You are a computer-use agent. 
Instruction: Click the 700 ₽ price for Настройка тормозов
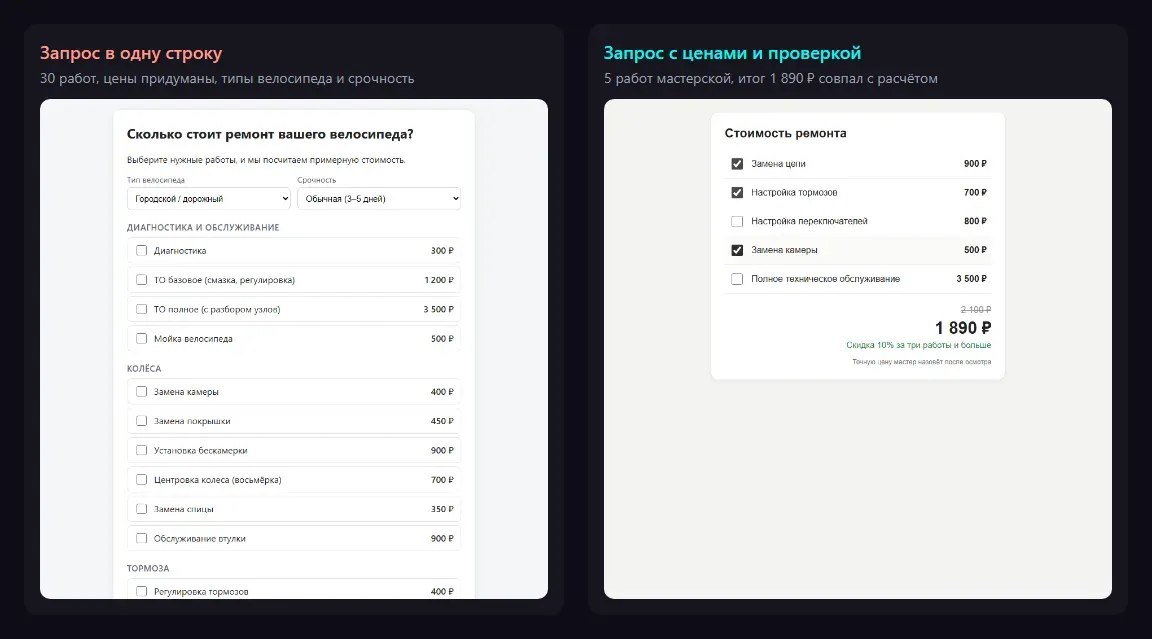pos(976,192)
